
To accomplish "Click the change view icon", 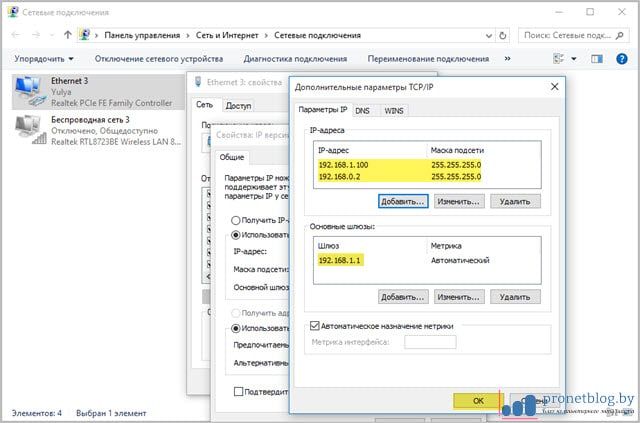I will coord(558,59).
